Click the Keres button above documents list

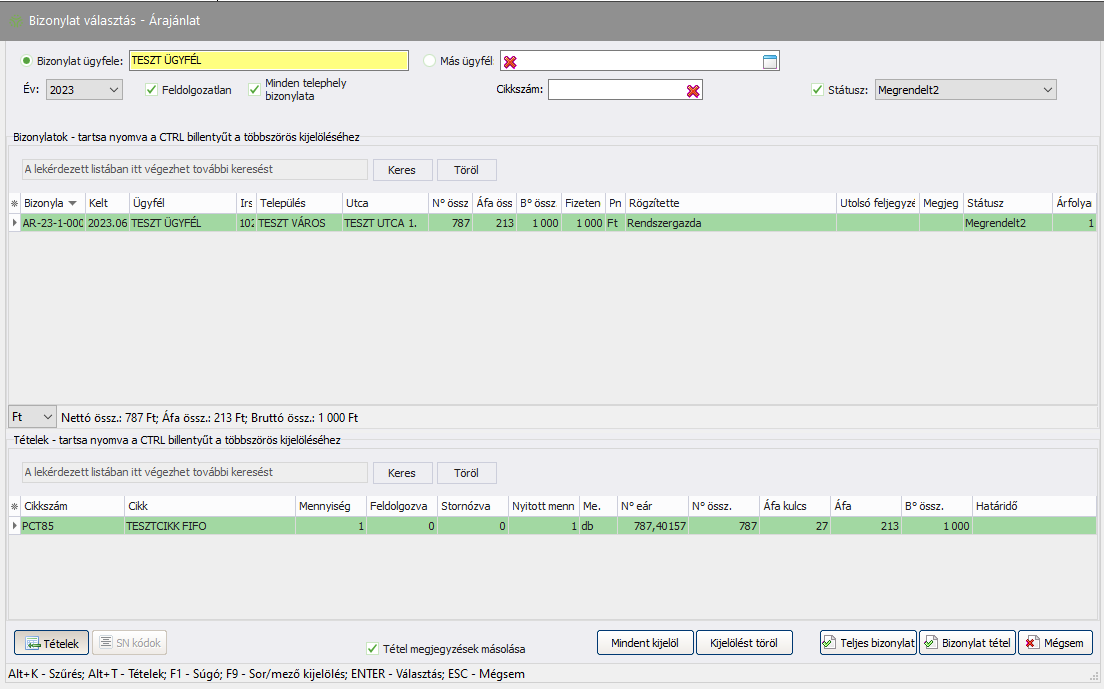(x=401, y=170)
